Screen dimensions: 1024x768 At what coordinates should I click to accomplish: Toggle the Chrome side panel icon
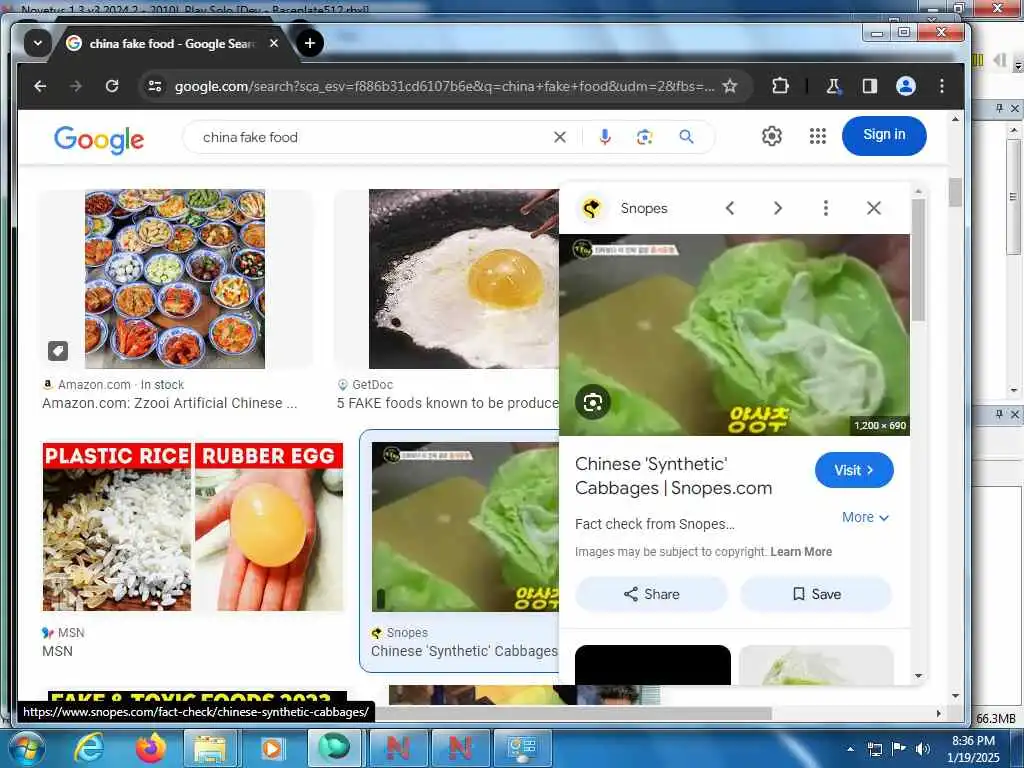point(869,86)
